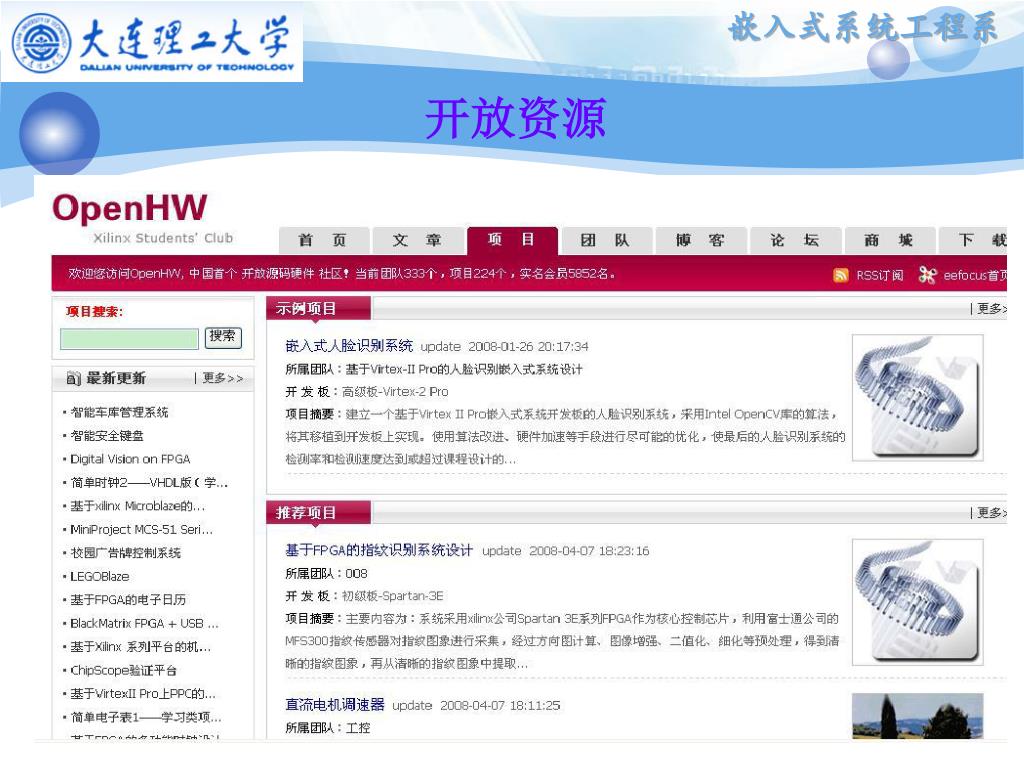Click the RSS订阅 link
The image size is (1024, 768).
880,276
